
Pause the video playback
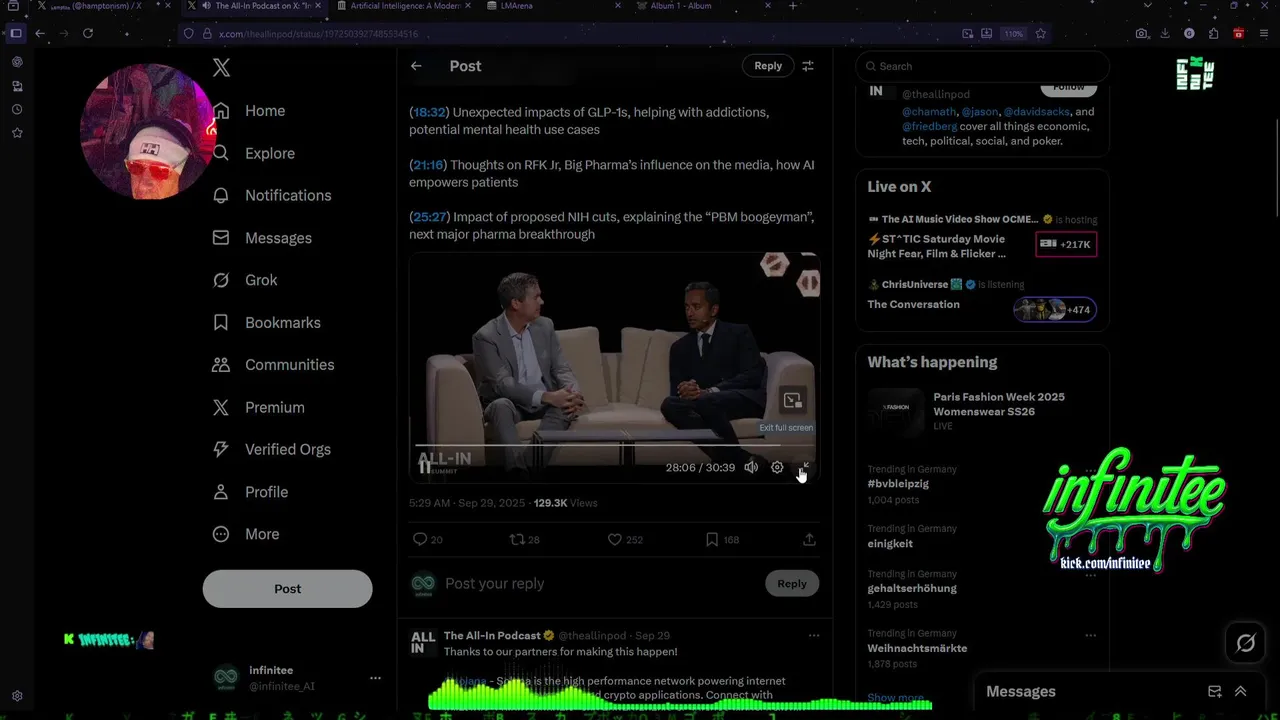coord(425,467)
